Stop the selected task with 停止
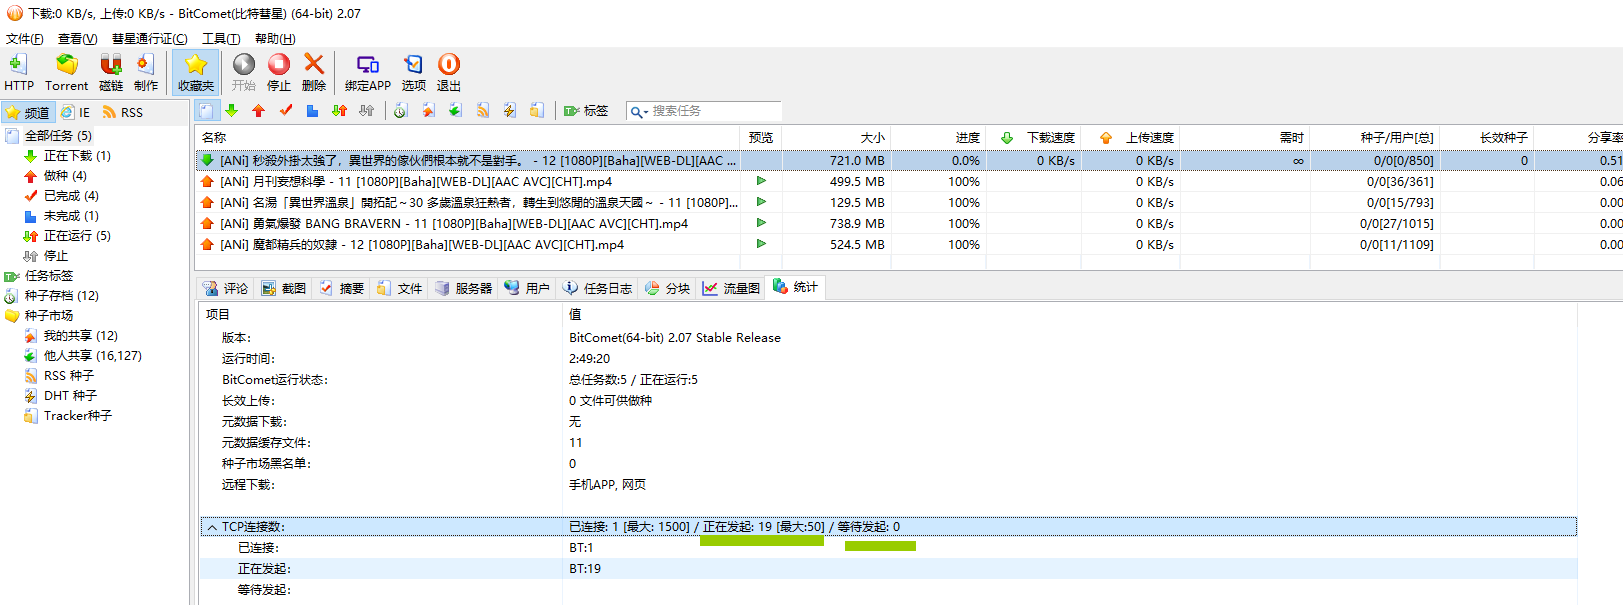Image resolution: width=1623 pixels, height=605 pixels. click(x=279, y=73)
